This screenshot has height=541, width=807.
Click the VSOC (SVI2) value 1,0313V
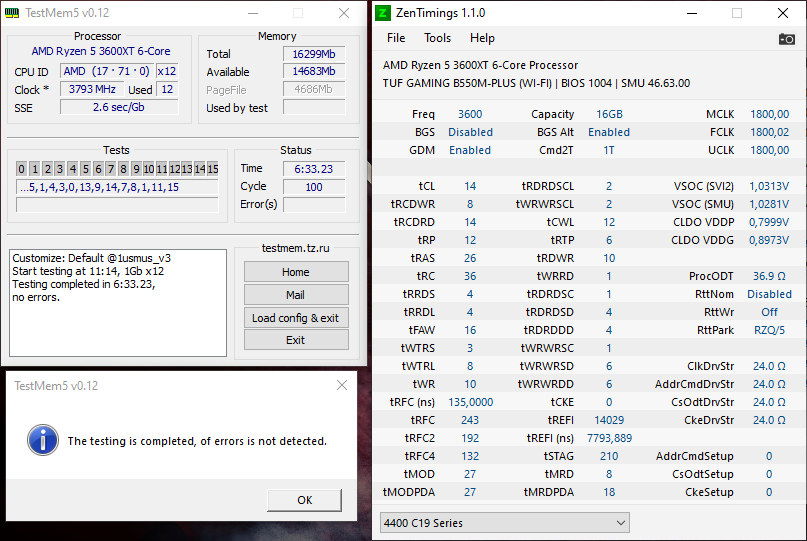(769, 186)
